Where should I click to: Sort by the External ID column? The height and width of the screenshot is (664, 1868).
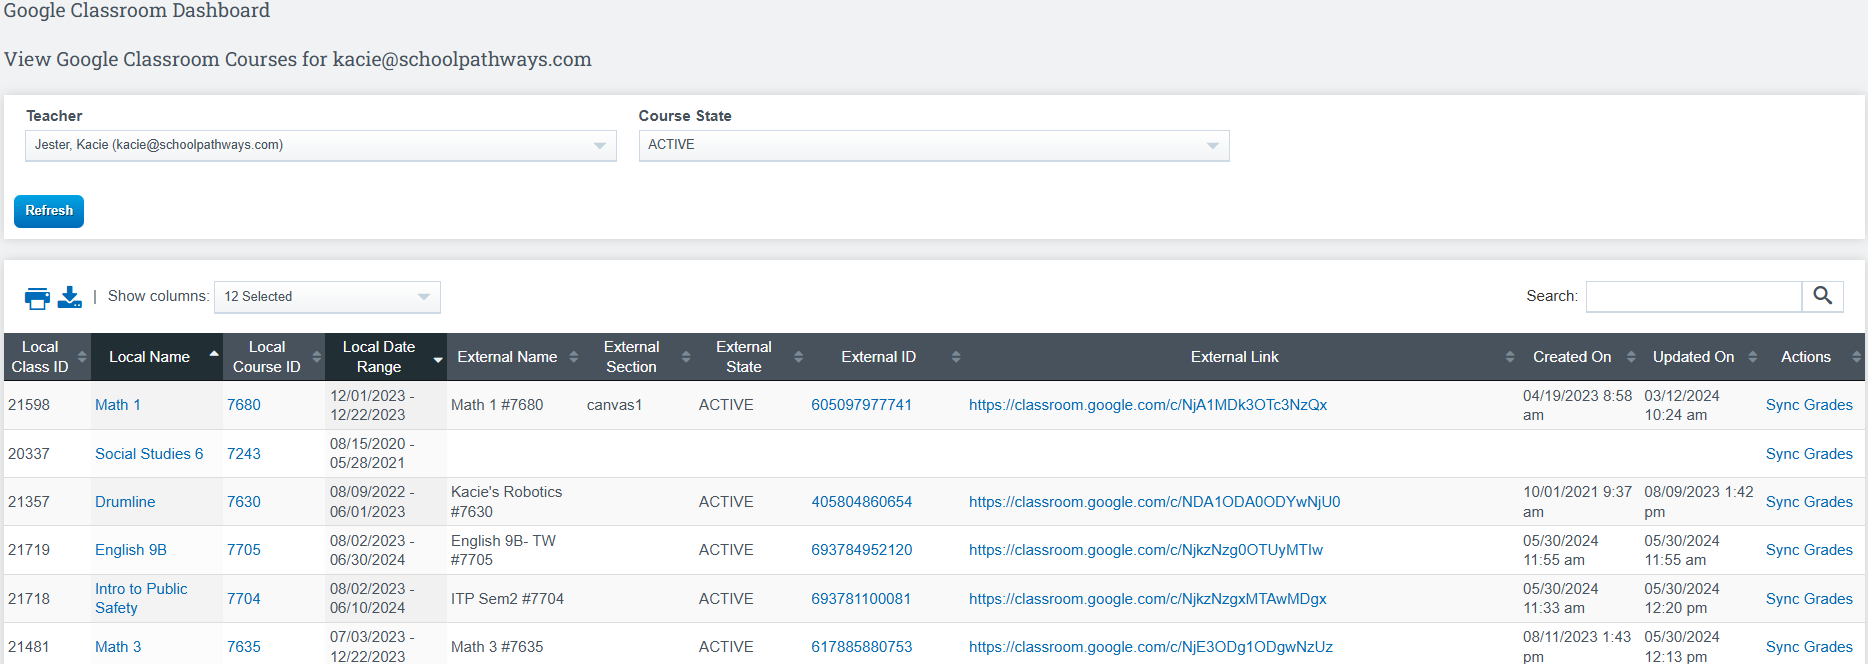(886, 357)
